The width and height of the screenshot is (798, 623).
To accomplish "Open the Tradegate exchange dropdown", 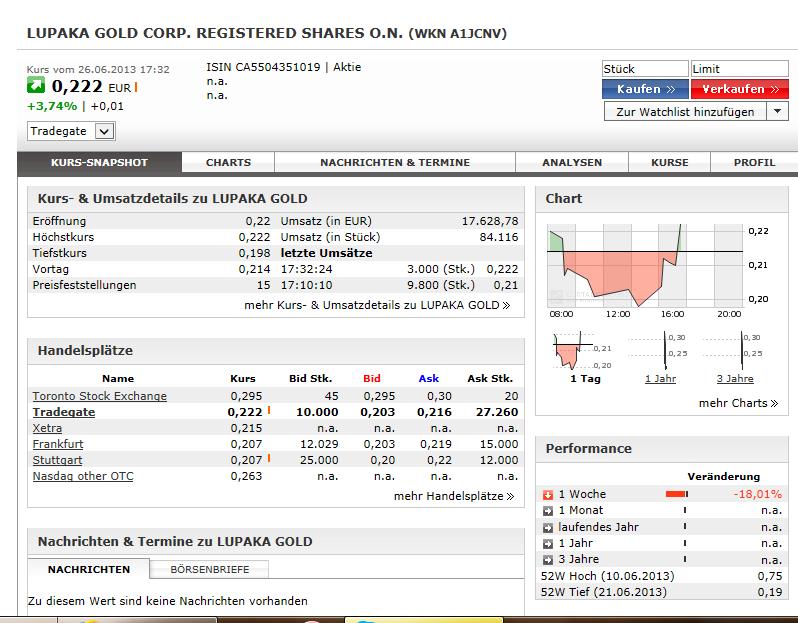I will point(71,131).
